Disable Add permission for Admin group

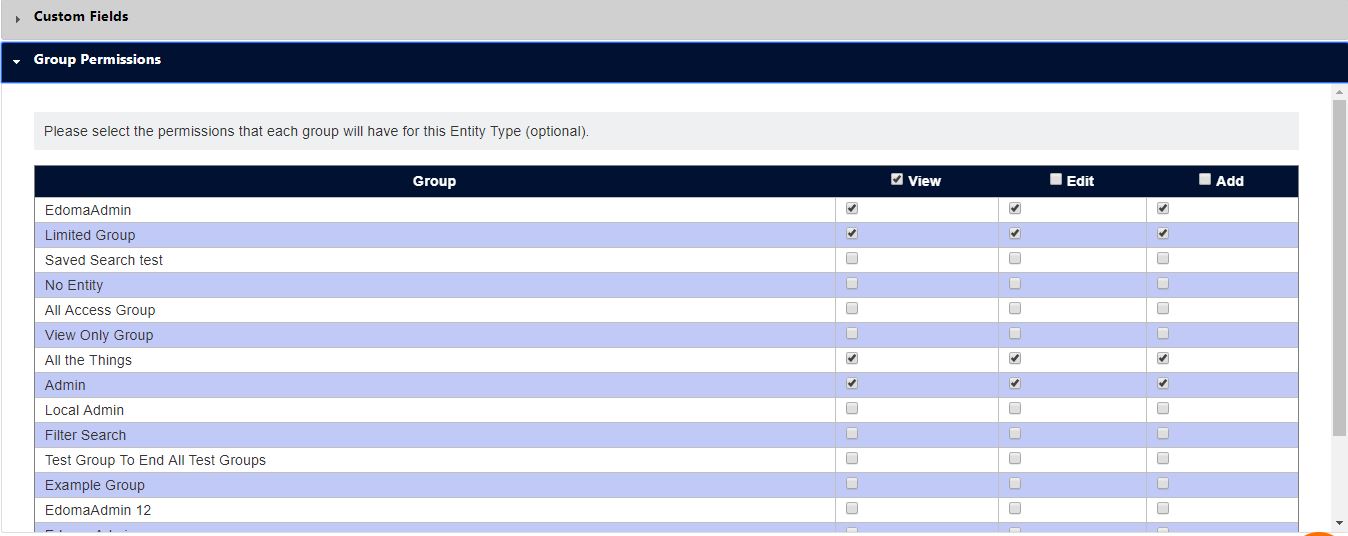(1163, 384)
